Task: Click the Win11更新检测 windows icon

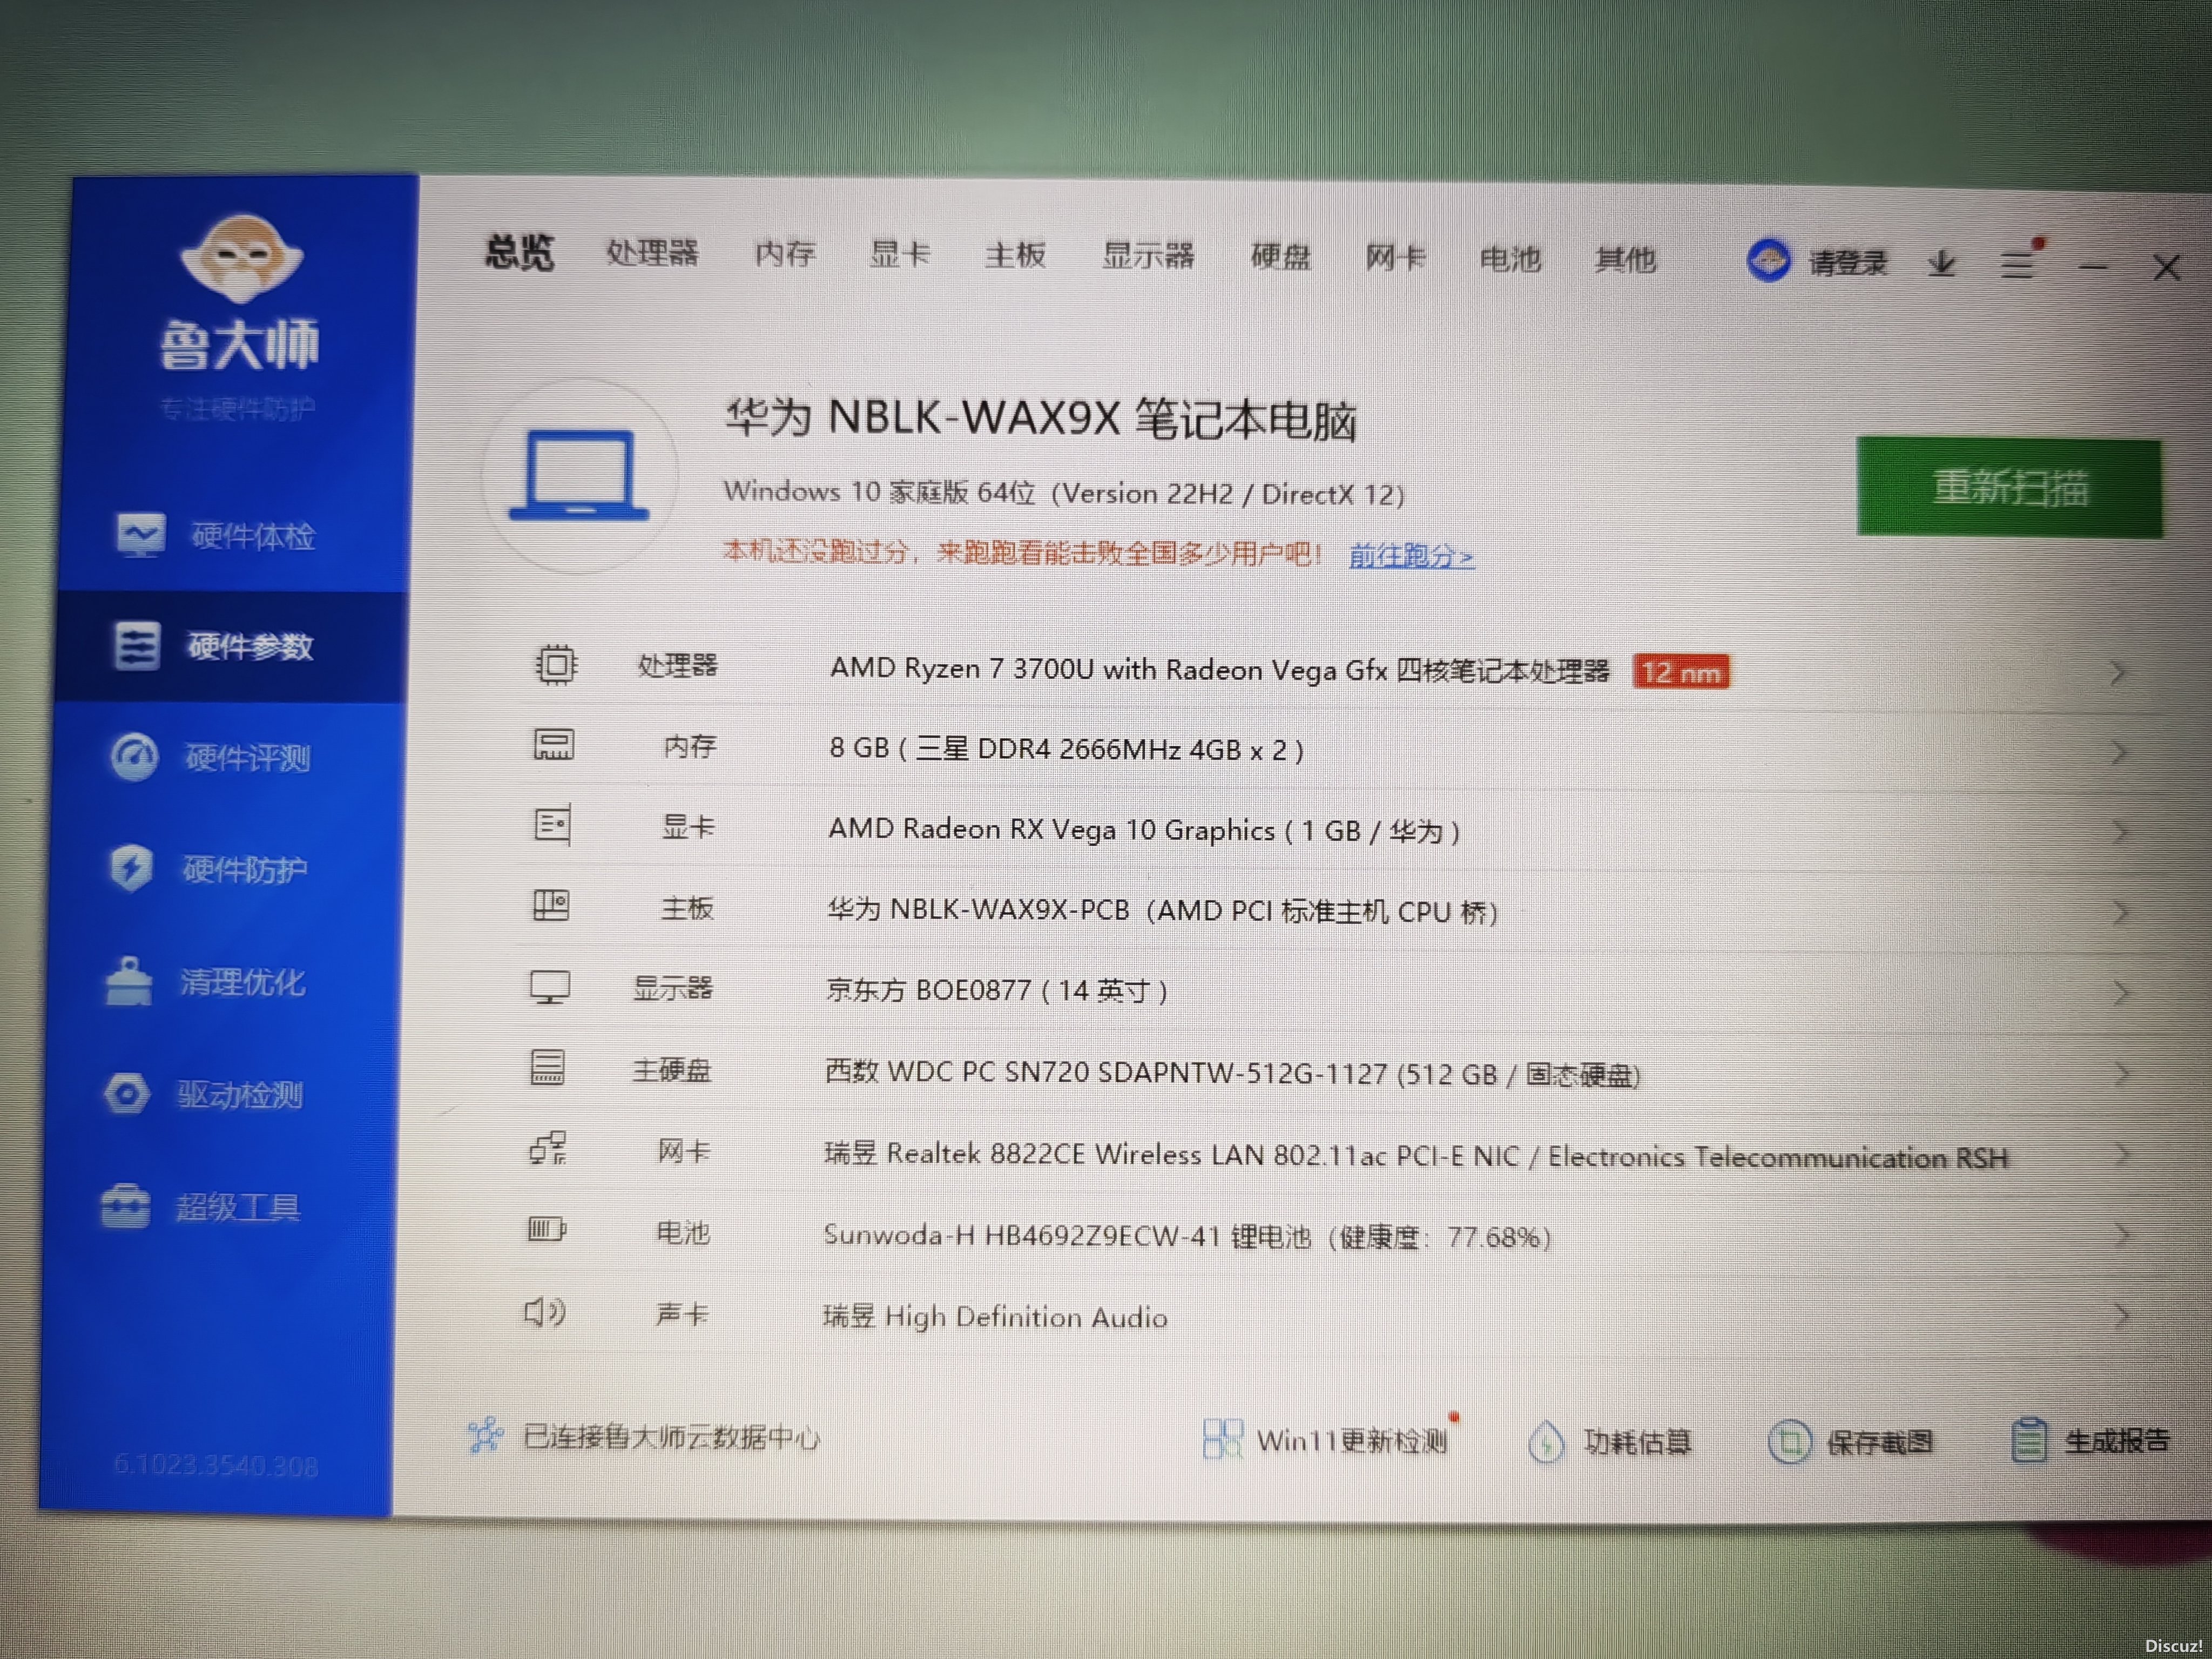Action: [1222, 1439]
